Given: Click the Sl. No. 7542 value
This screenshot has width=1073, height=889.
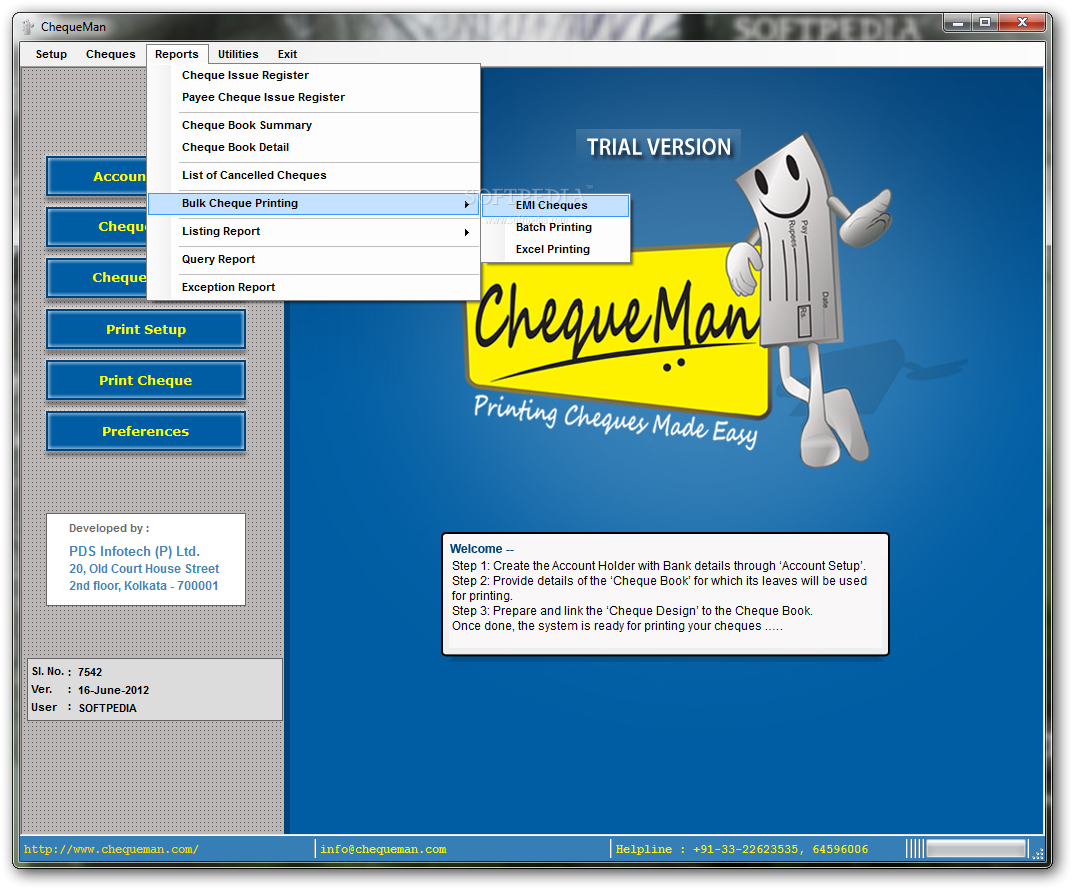Looking at the screenshot, I should [90, 672].
